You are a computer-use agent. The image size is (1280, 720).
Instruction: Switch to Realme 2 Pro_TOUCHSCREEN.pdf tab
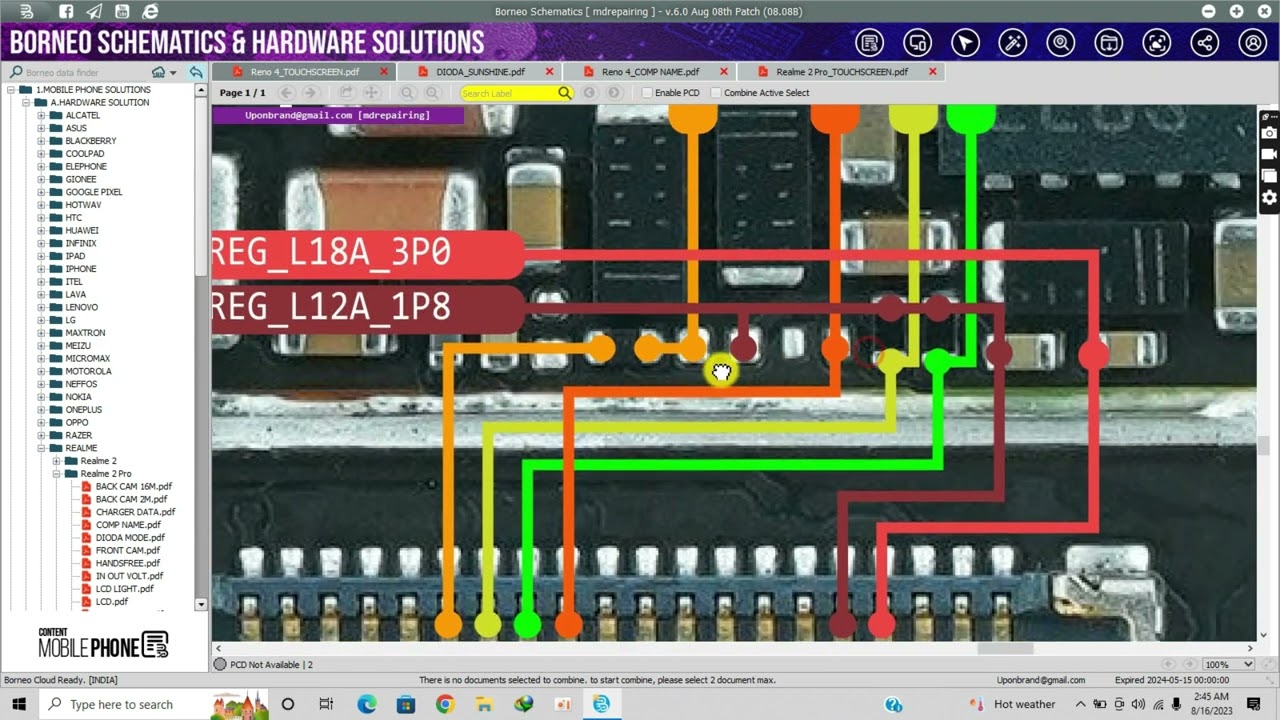[842, 72]
